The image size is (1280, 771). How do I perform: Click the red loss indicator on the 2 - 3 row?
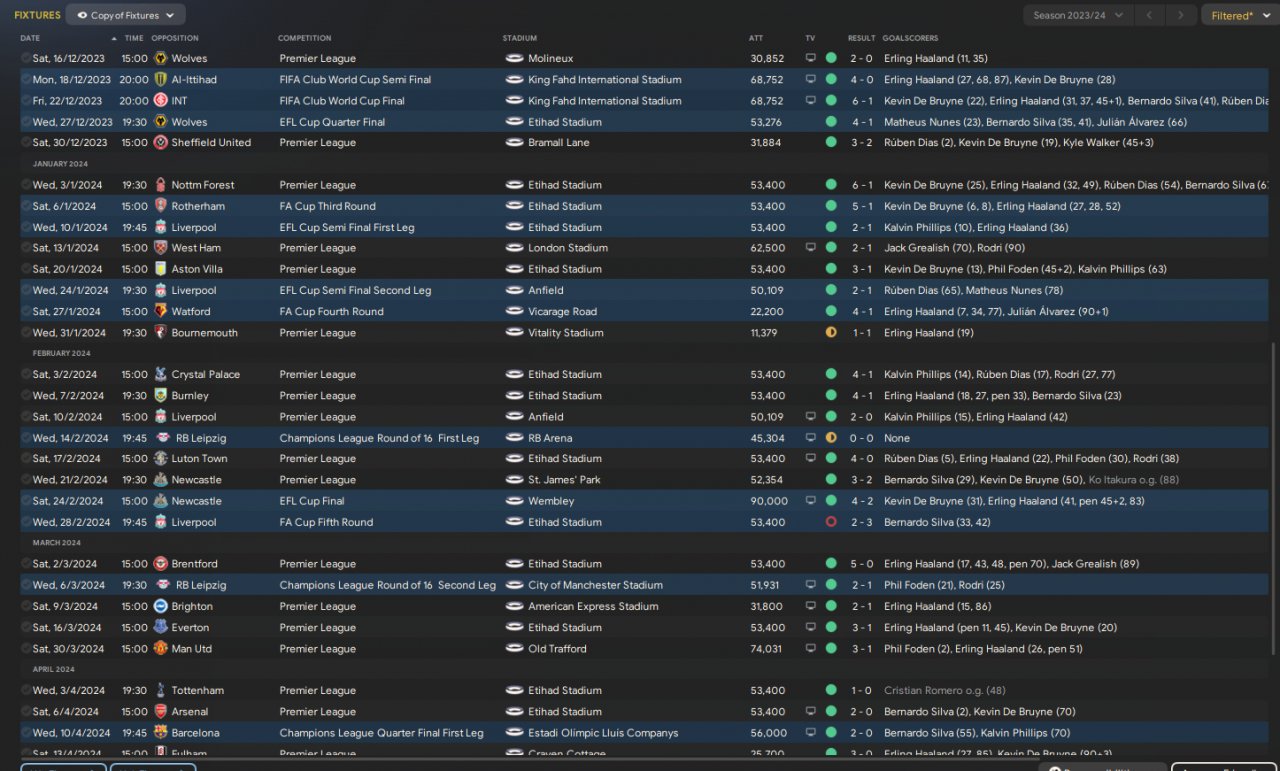[x=831, y=522]
